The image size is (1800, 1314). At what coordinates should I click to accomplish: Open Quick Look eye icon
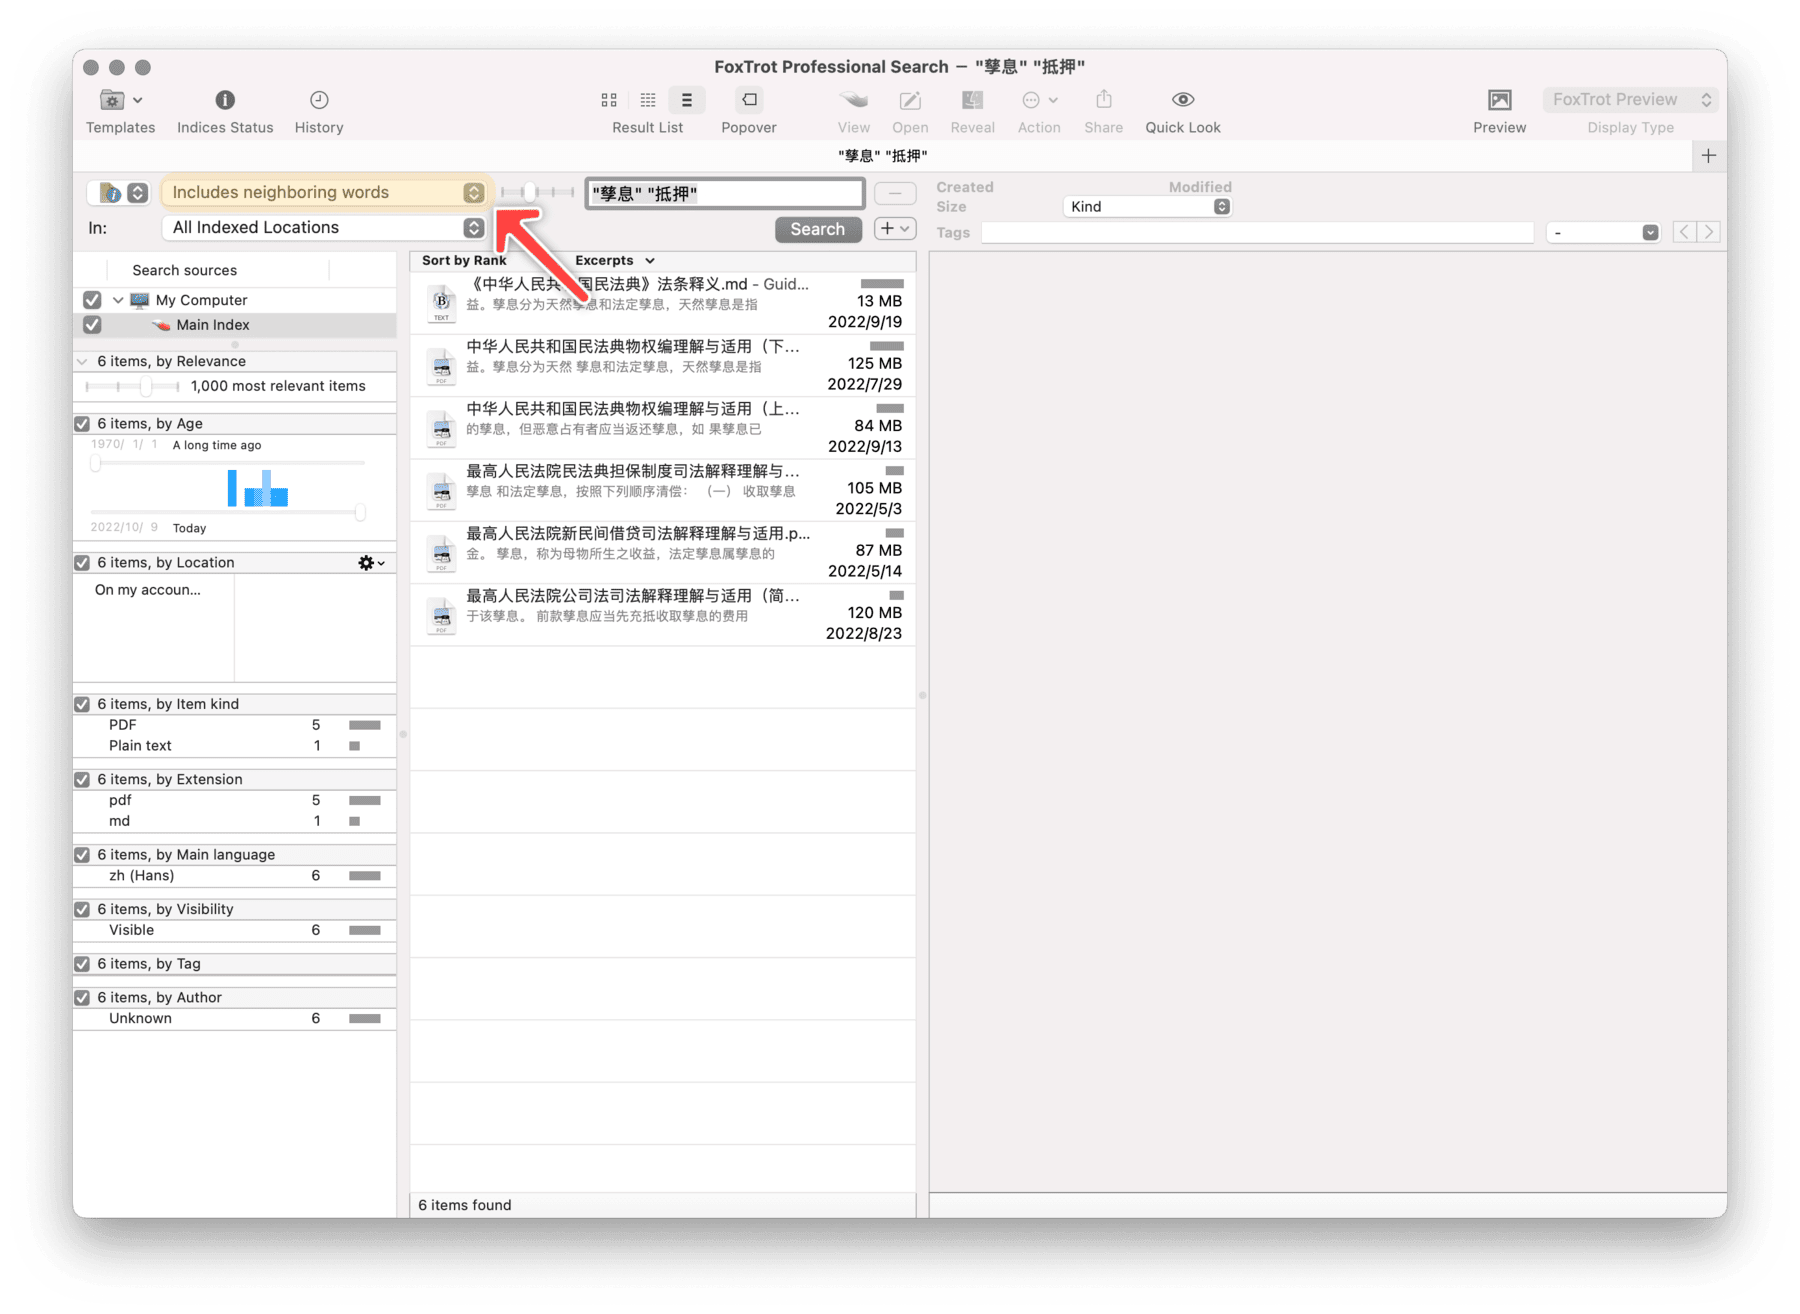pyautogui.click(x=1183, y=100)
